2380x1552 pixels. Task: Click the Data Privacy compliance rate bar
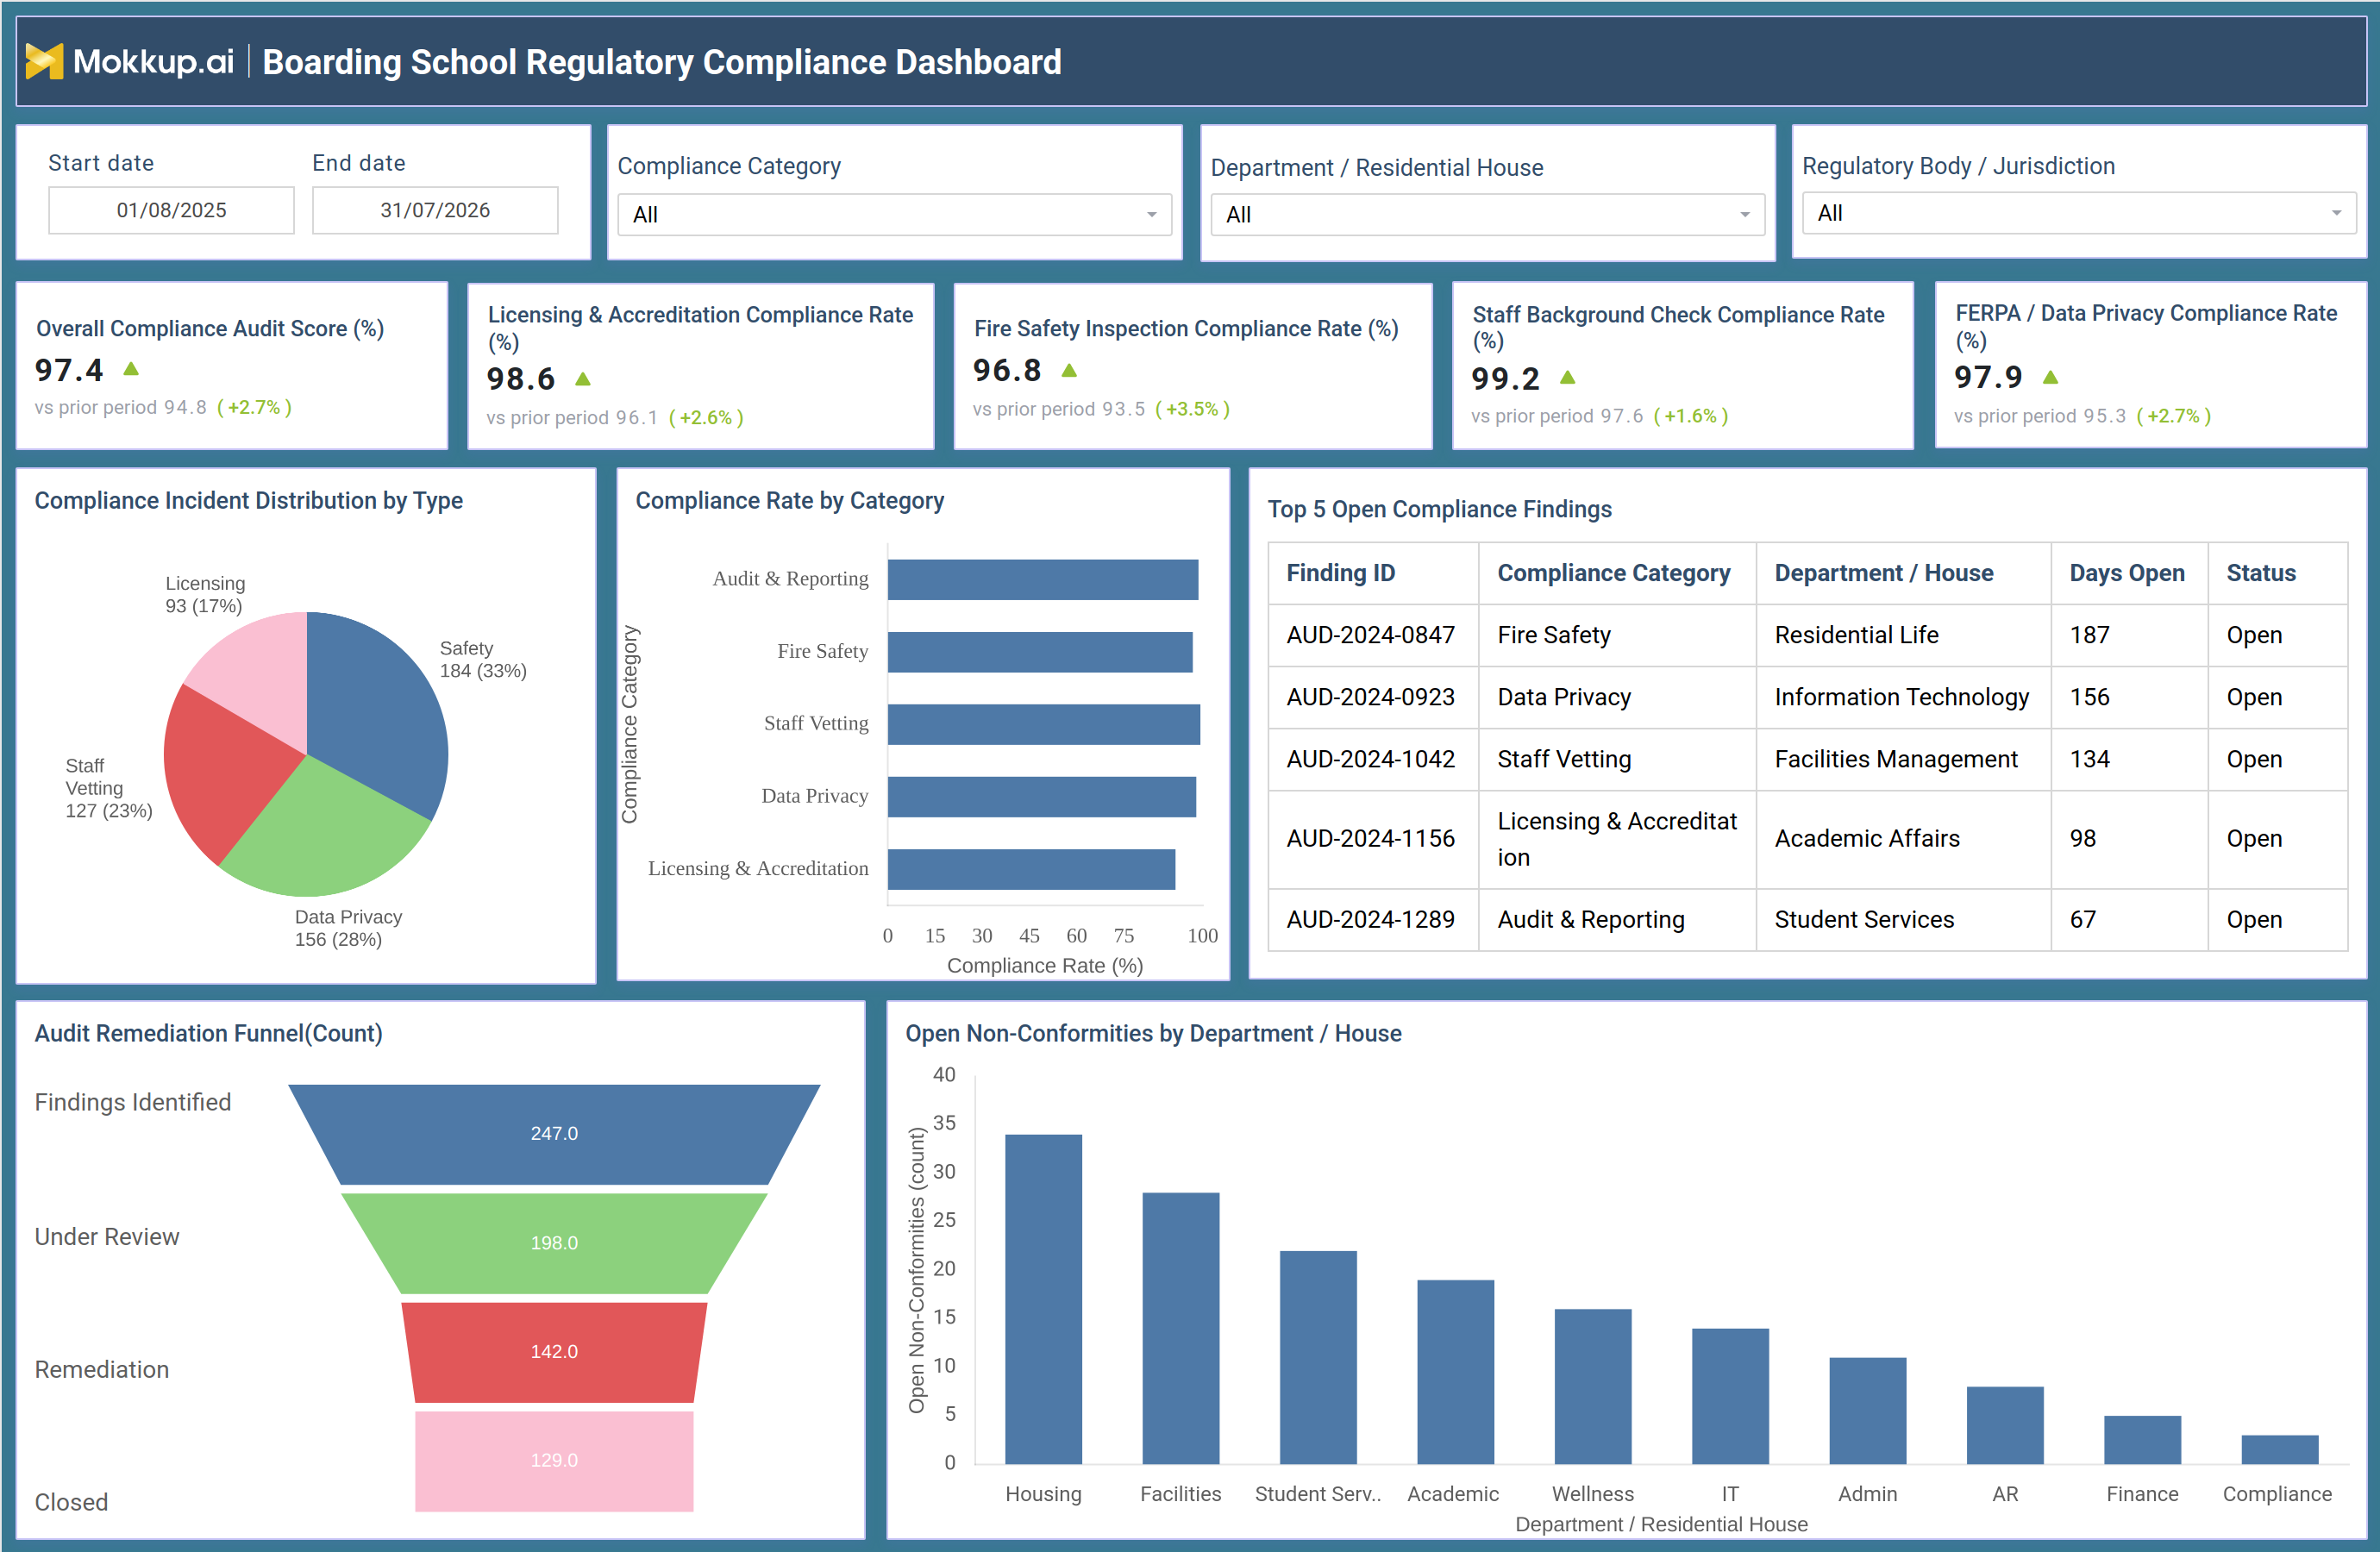tap(1041, 797)
